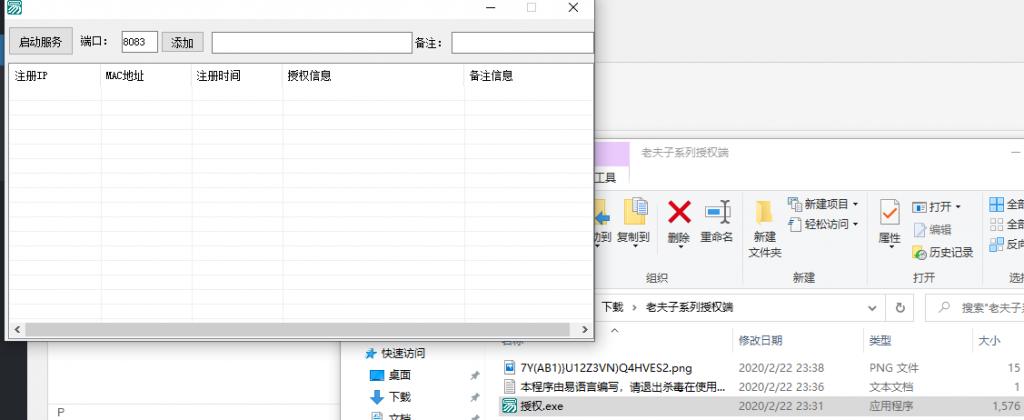Viewport: 1024px width, 420px height.
Task: Click the Start Service (启动服务) button
Action: click(40, 42)
